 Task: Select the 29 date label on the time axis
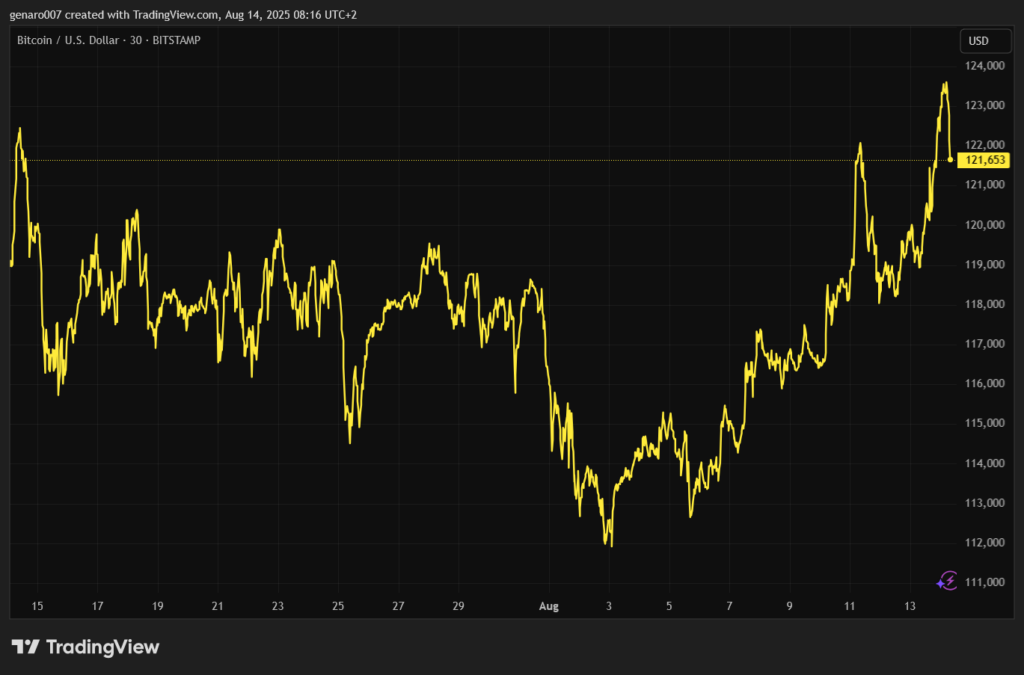(x=458, y=606)
